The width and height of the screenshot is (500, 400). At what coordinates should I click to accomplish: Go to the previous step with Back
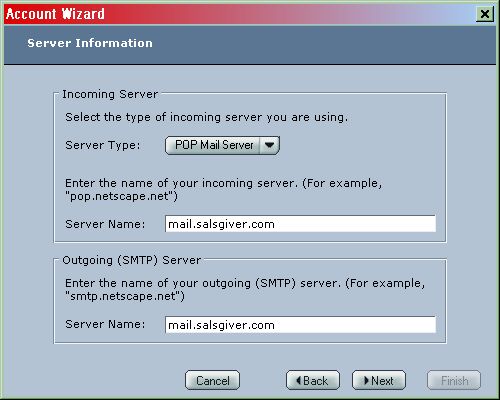coord(313,380)
